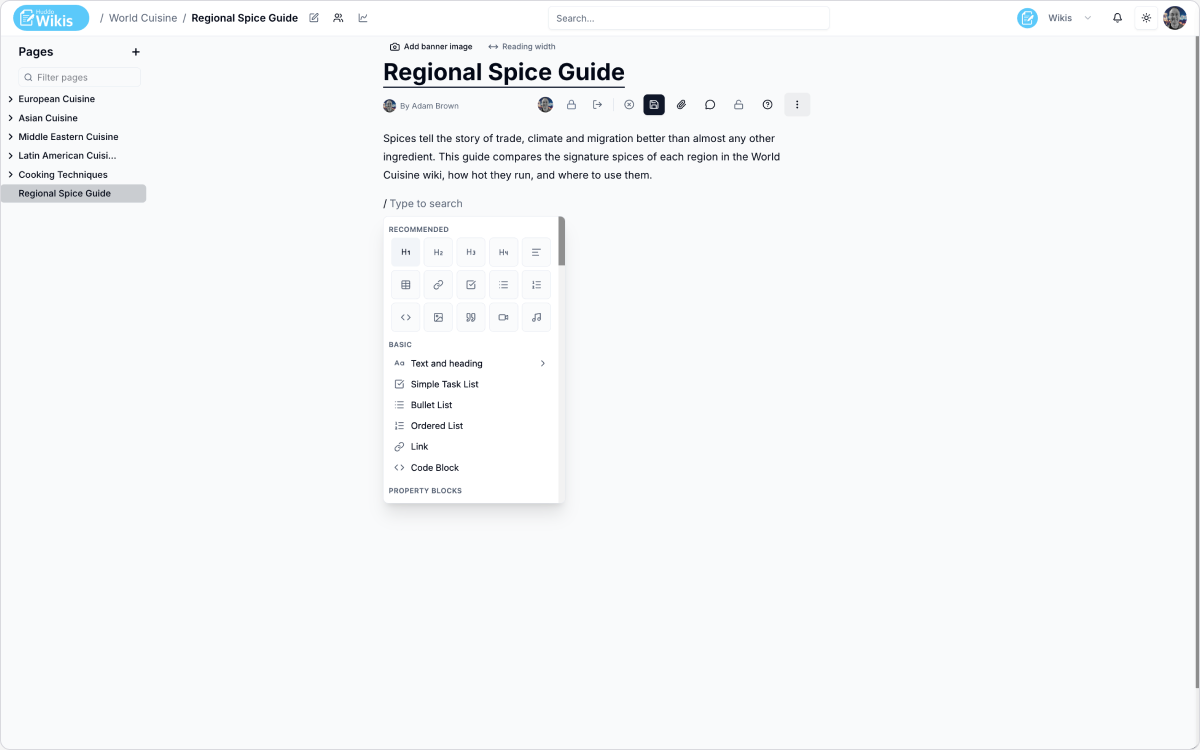Toggle the closed lock icon beside the author avatar
The image size is (1200, 750).
pos(572,104)
